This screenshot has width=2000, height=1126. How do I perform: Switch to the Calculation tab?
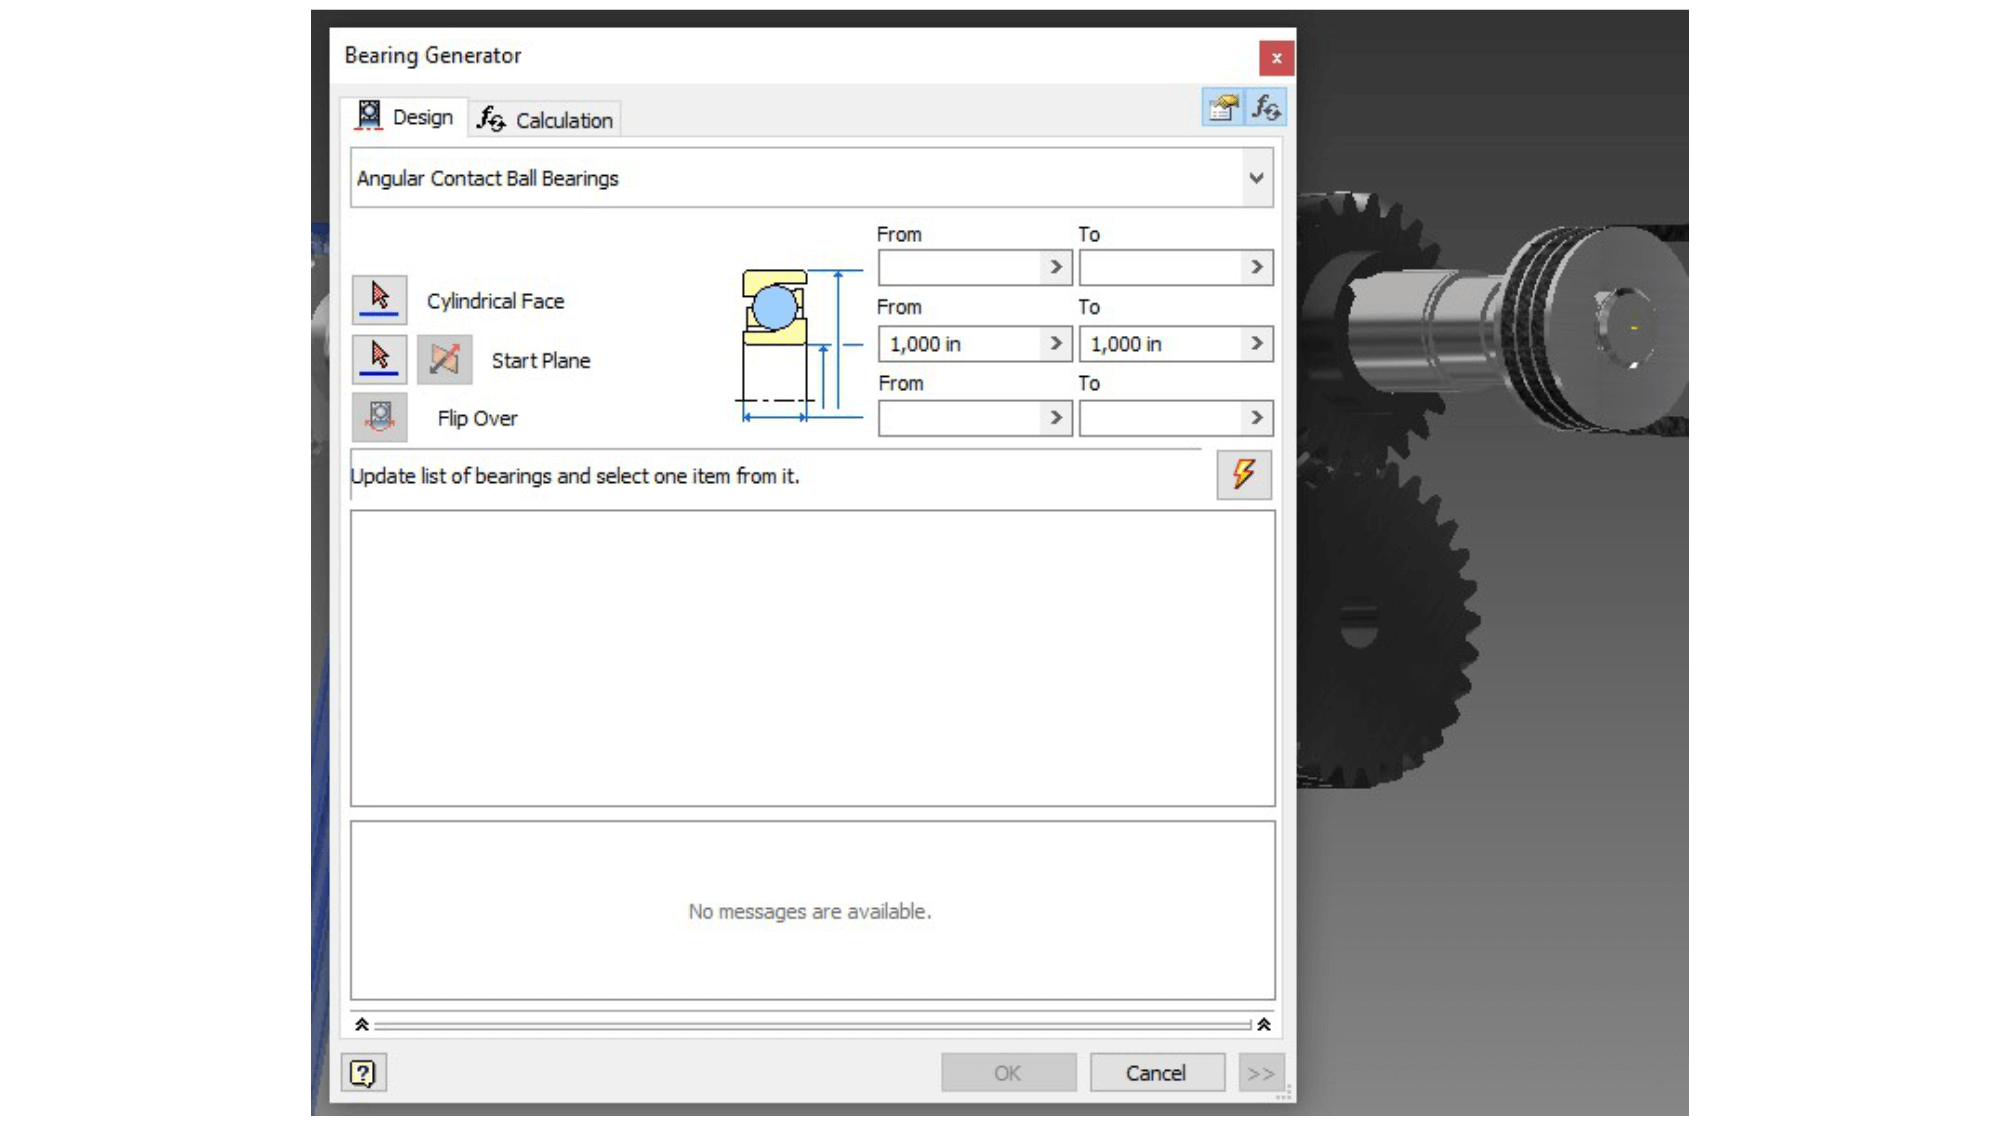546,120
